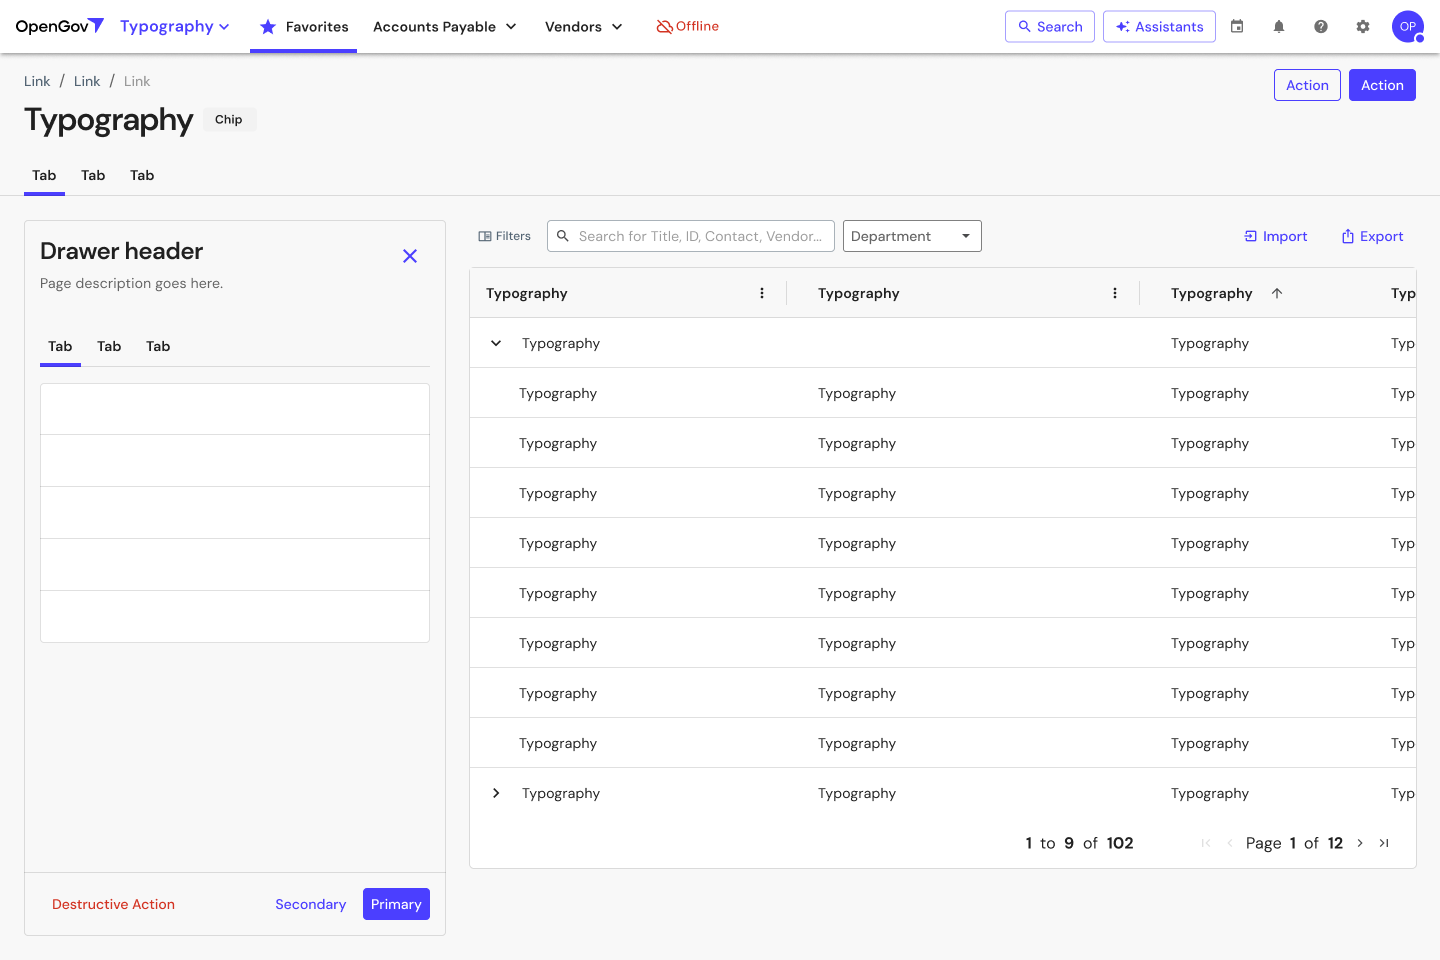Collapse the expanded first table row
This screenshot has width=1440, height=960.
(496, 343)
